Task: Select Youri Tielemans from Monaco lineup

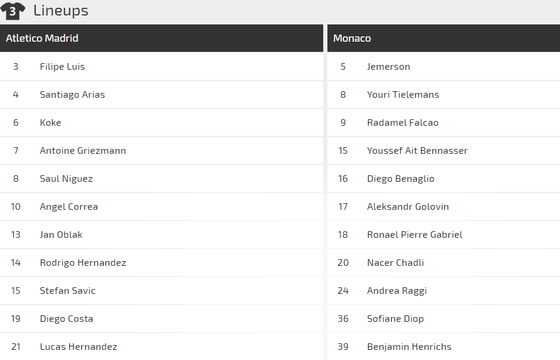Action: pyautogui.click(x=403, y=95)
